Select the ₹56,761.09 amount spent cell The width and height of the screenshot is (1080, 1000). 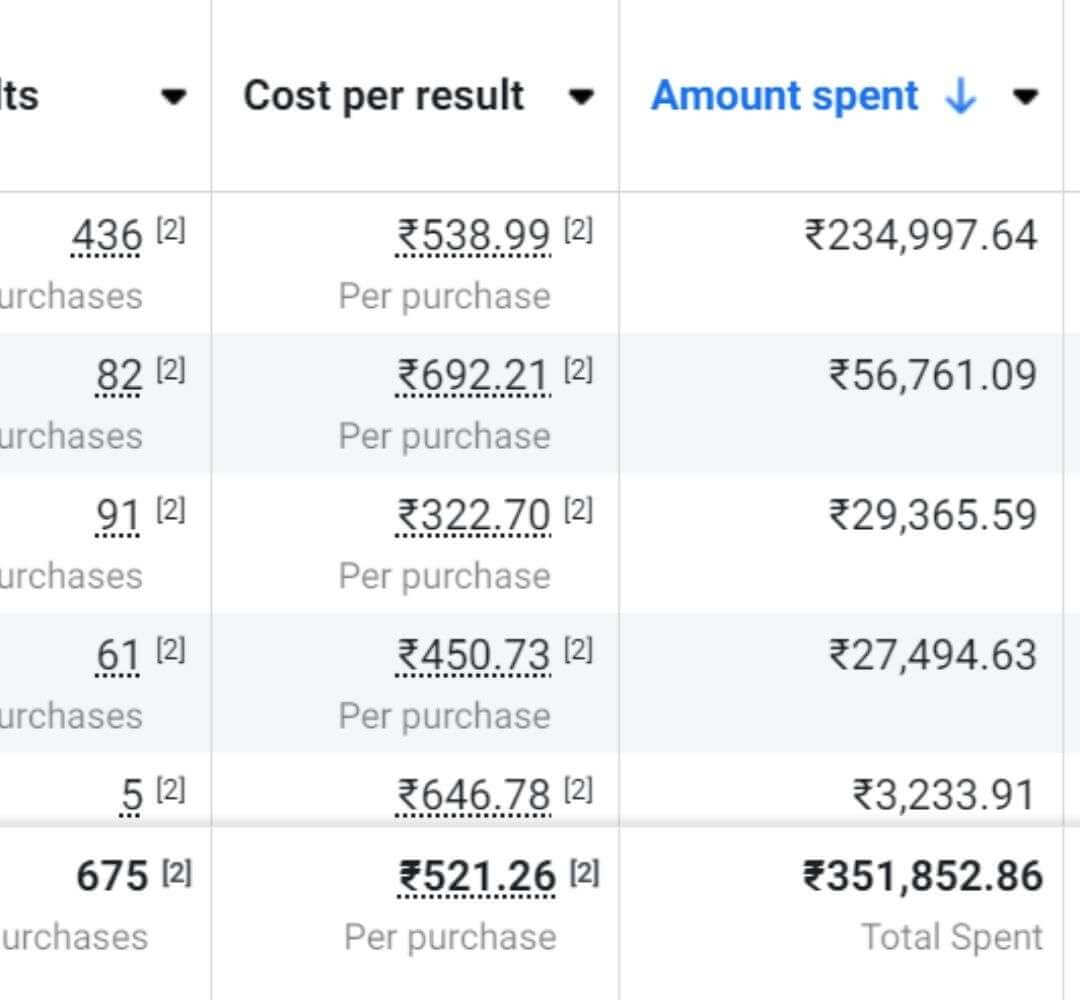point(933,375)
